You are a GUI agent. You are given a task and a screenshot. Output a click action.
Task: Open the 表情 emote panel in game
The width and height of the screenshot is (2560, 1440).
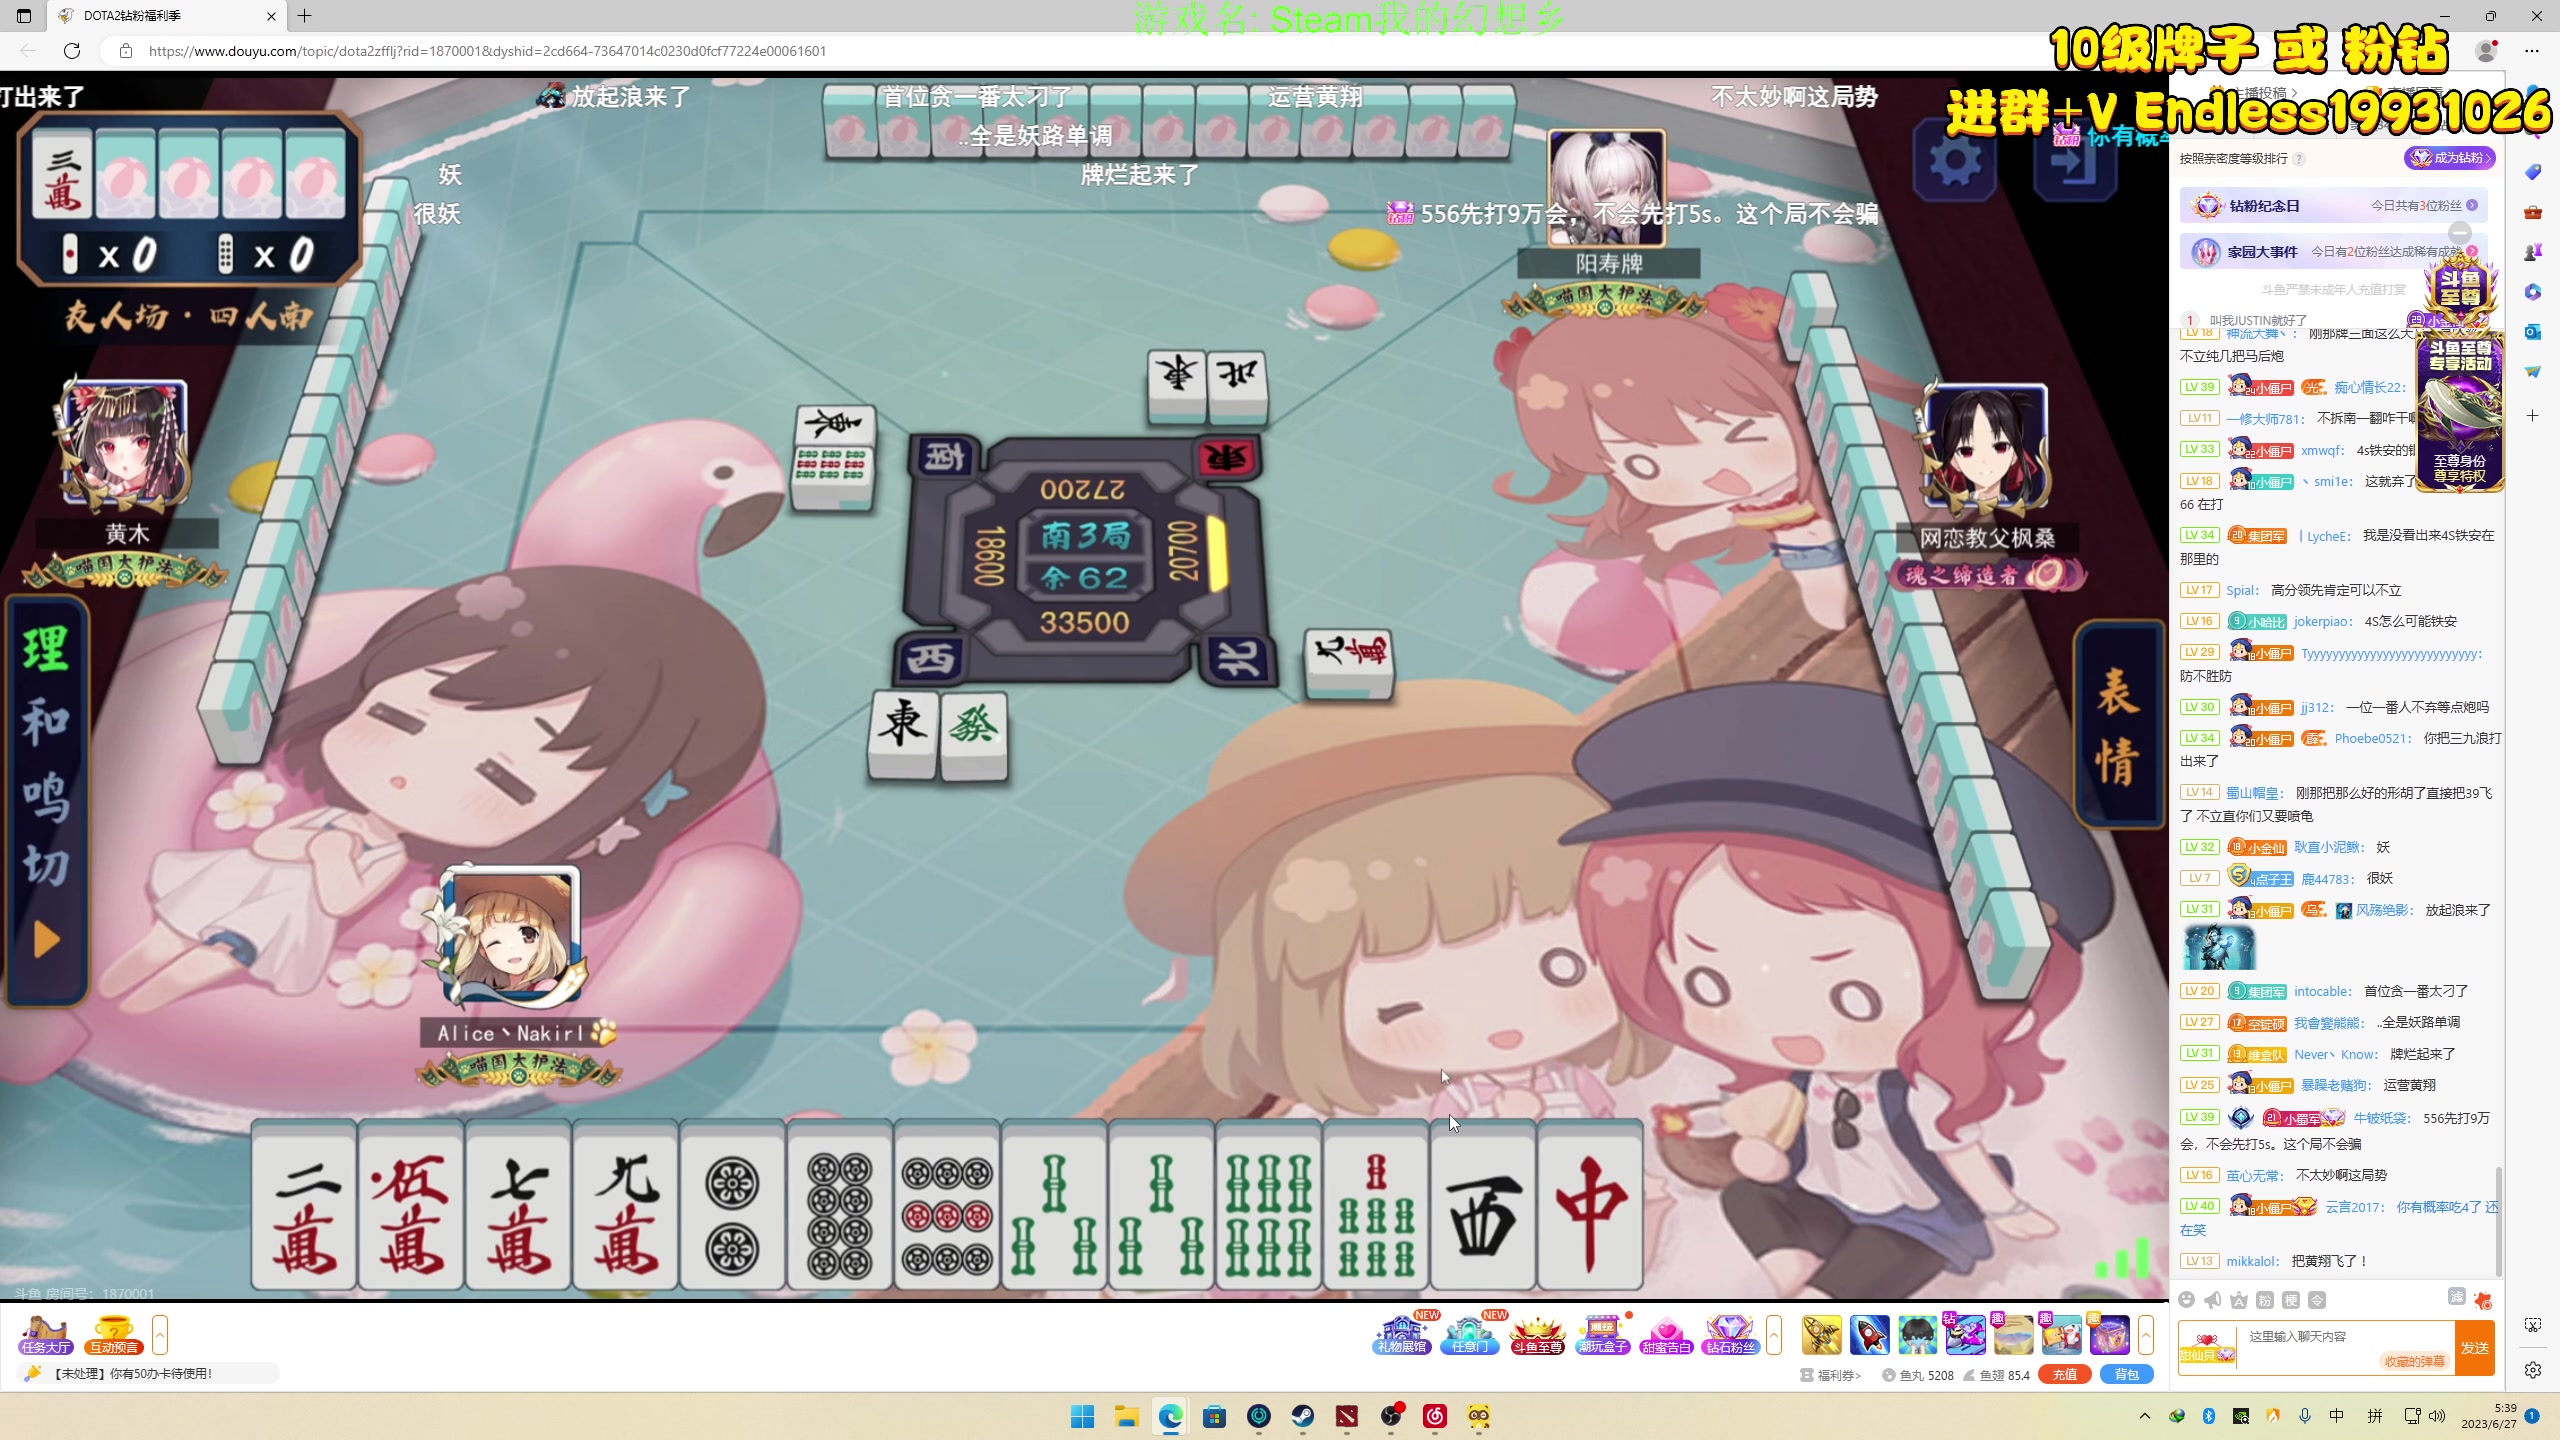tap(2117, 725)
